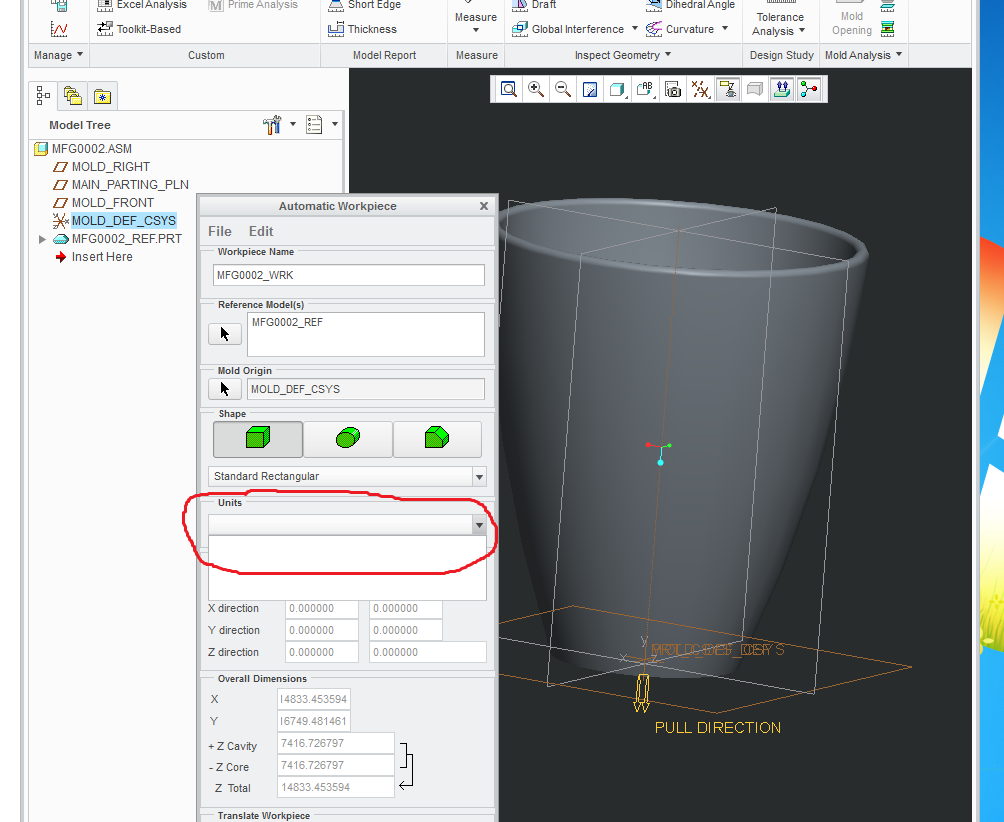Click the Refit model icon
Screen dimensions: 1004x822
coord(509,89)
